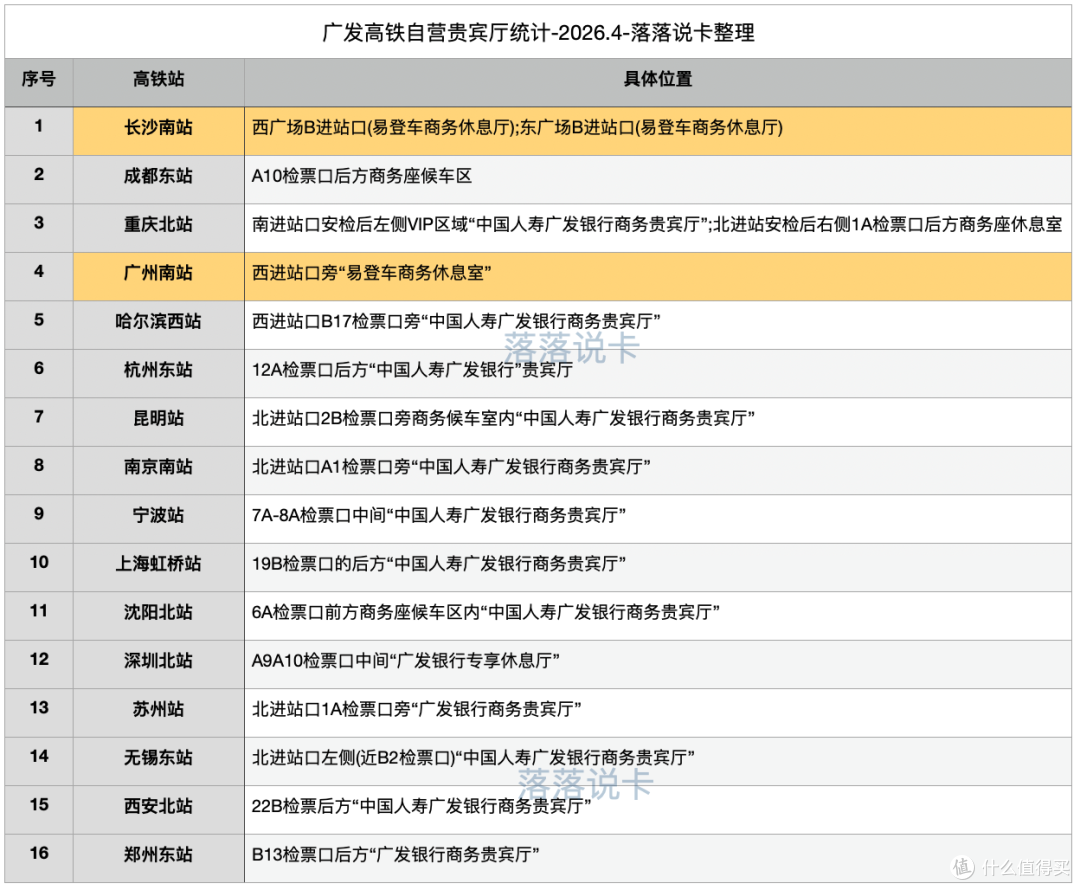
Task: Select location text starting 南进站口安检后左侧VIP区域
Action: click(x=657, y=225)
